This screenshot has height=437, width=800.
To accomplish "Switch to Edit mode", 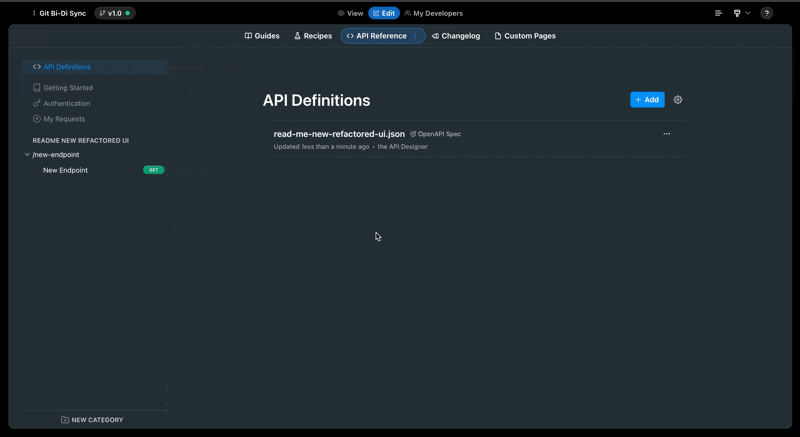I will coord(384,13).
